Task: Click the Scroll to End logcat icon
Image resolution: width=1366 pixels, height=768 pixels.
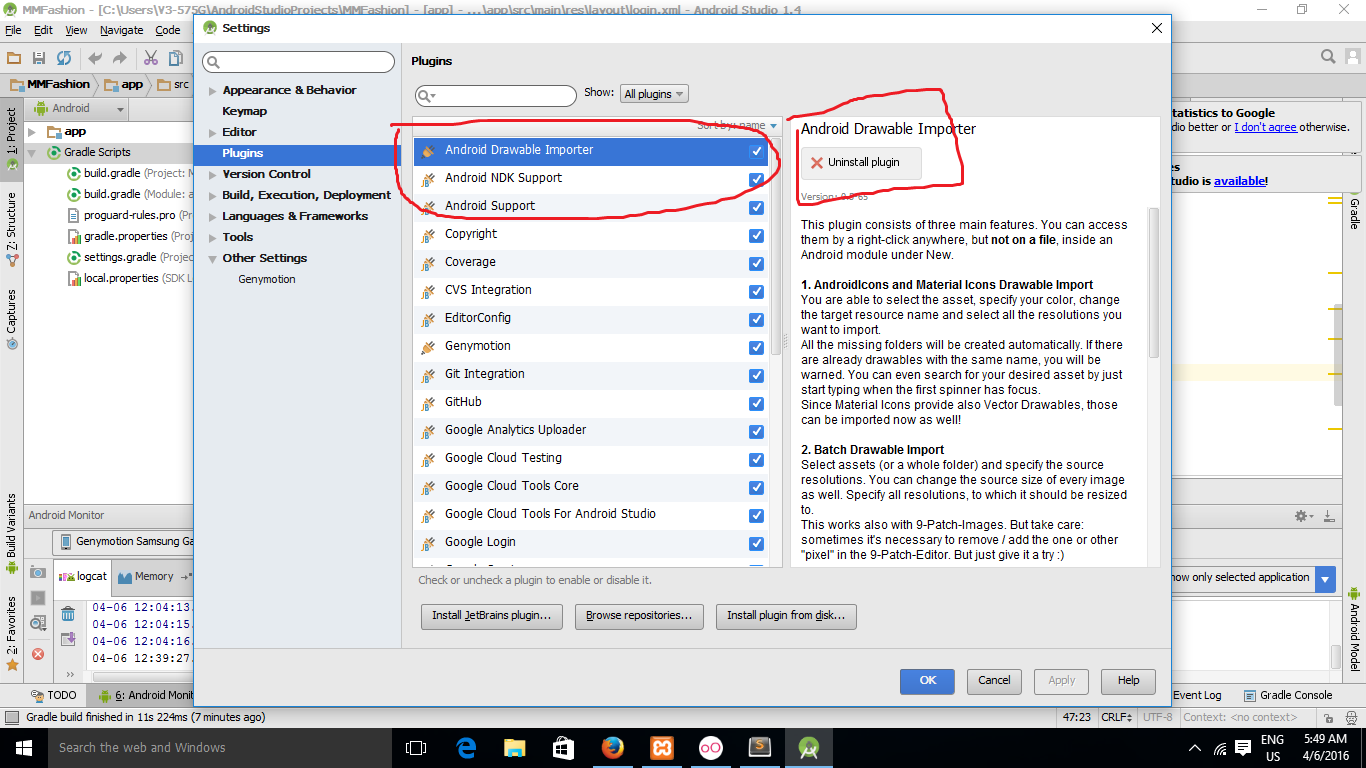Action: point(68,639)
